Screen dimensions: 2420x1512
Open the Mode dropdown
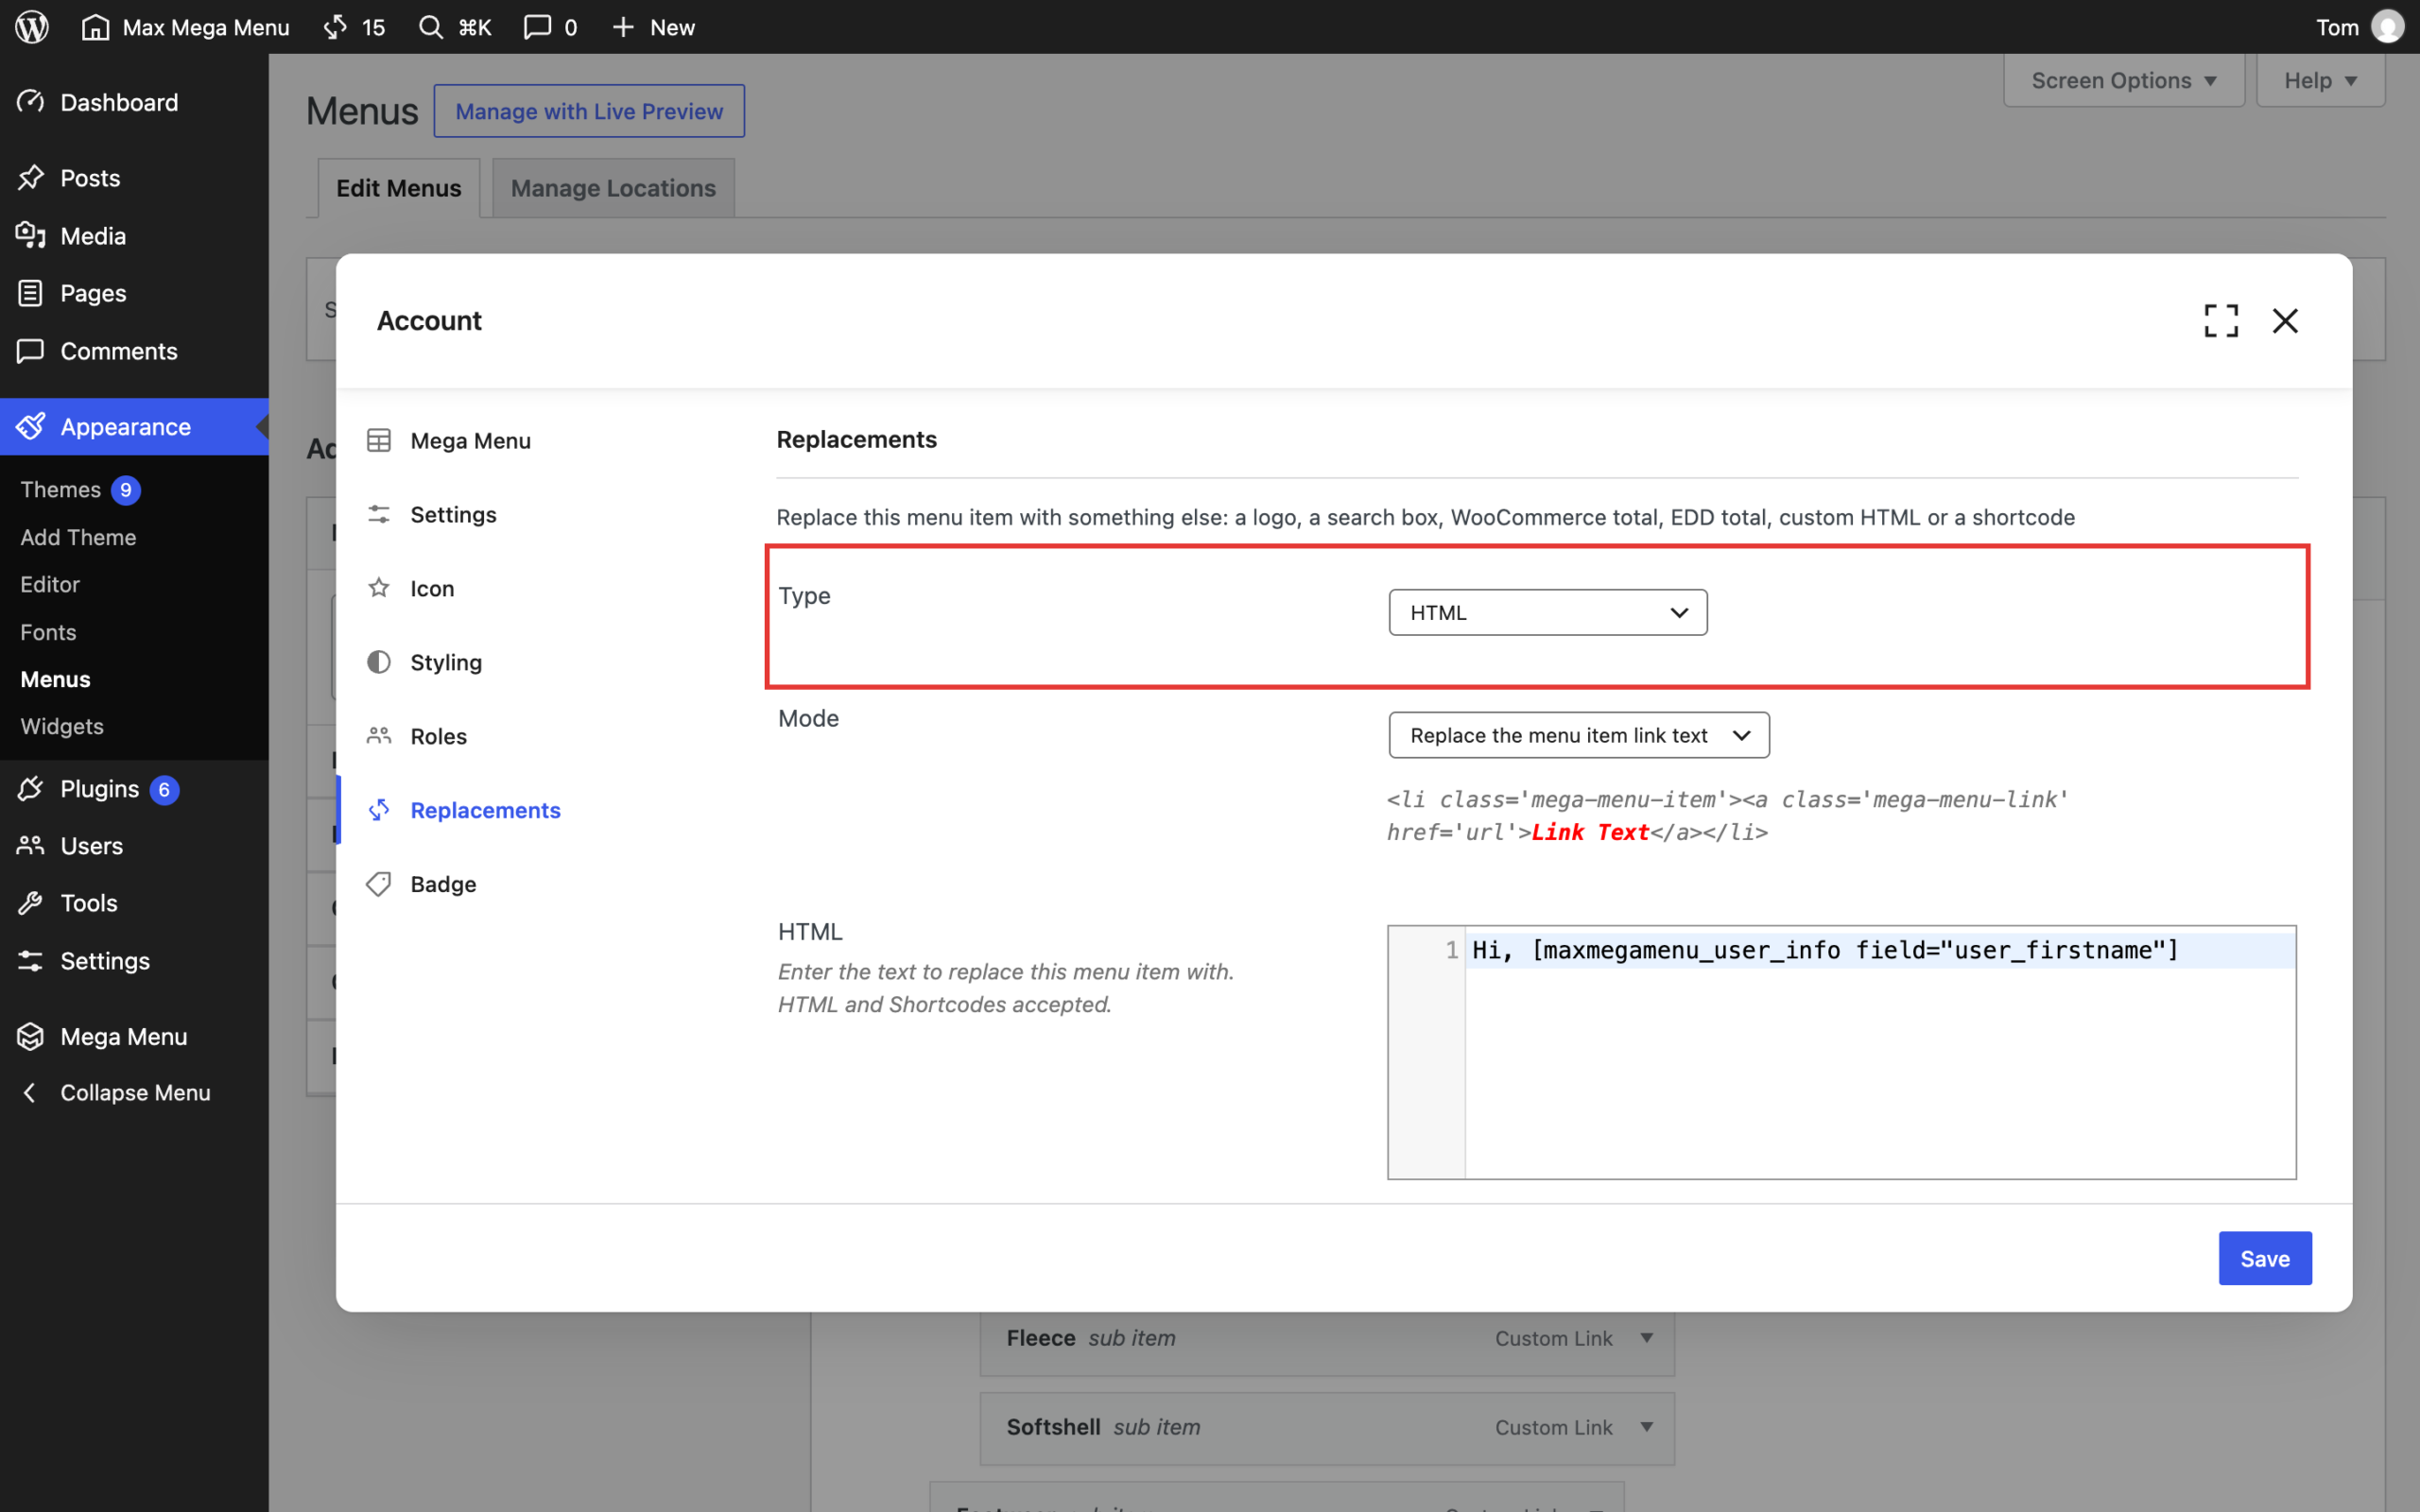pyautogui.click(x=1579, y=735)
